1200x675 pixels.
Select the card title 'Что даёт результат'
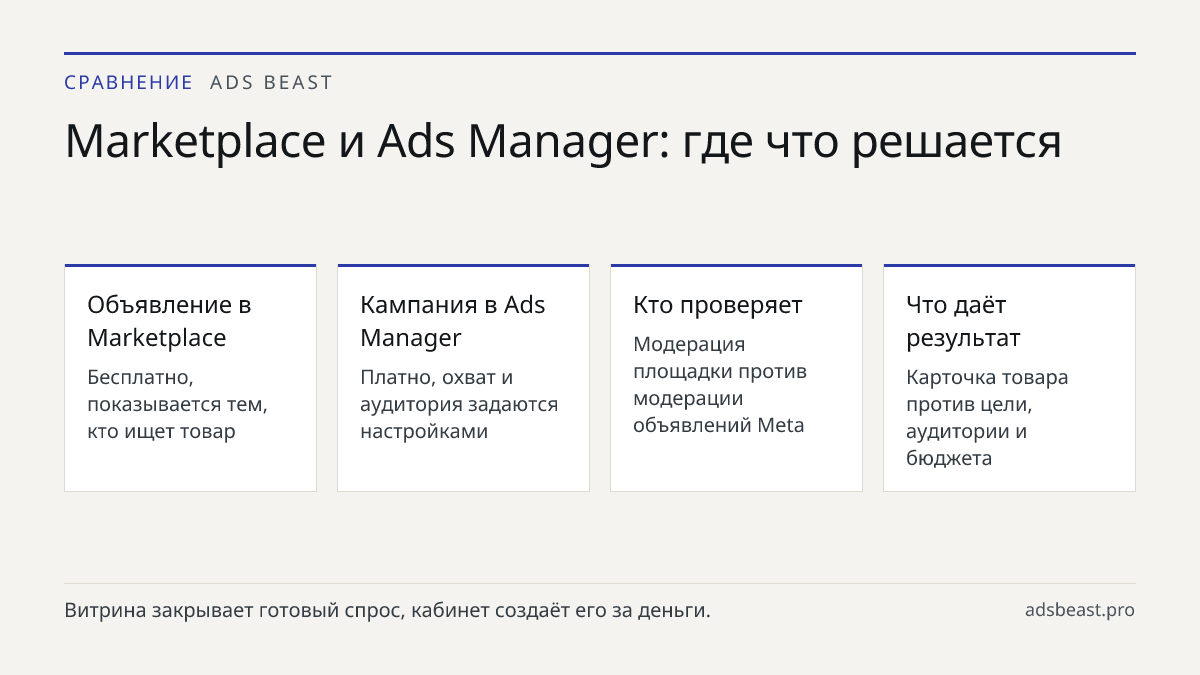[x=963, y=321]
